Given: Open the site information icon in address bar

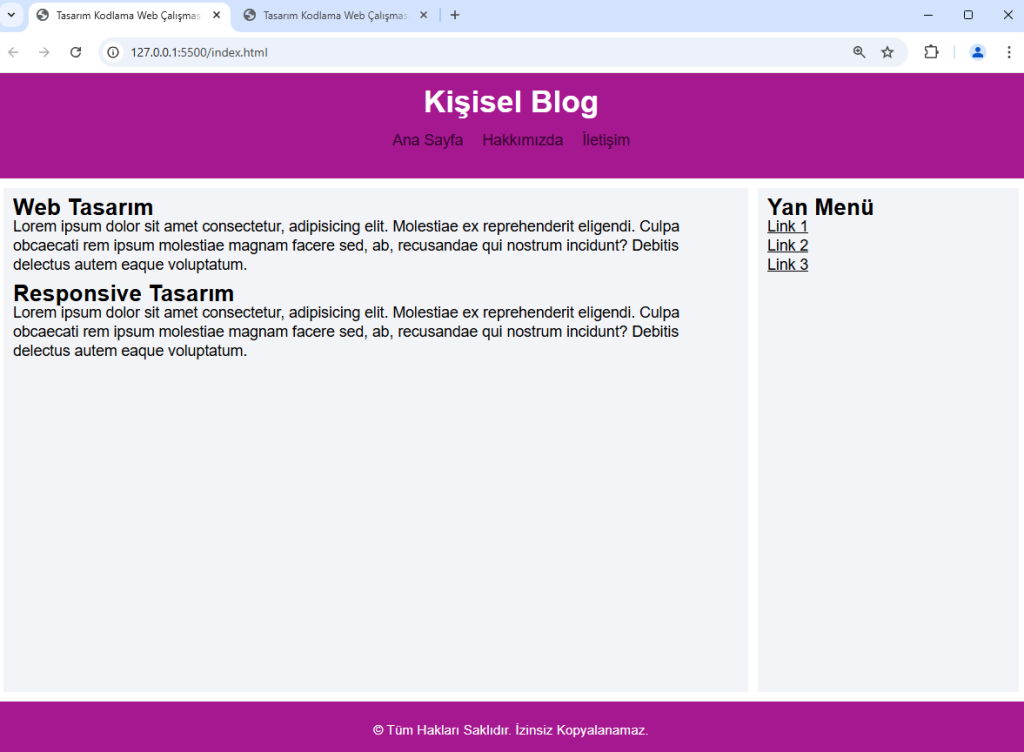Looking at the screenshot, I should pos(113,52).
